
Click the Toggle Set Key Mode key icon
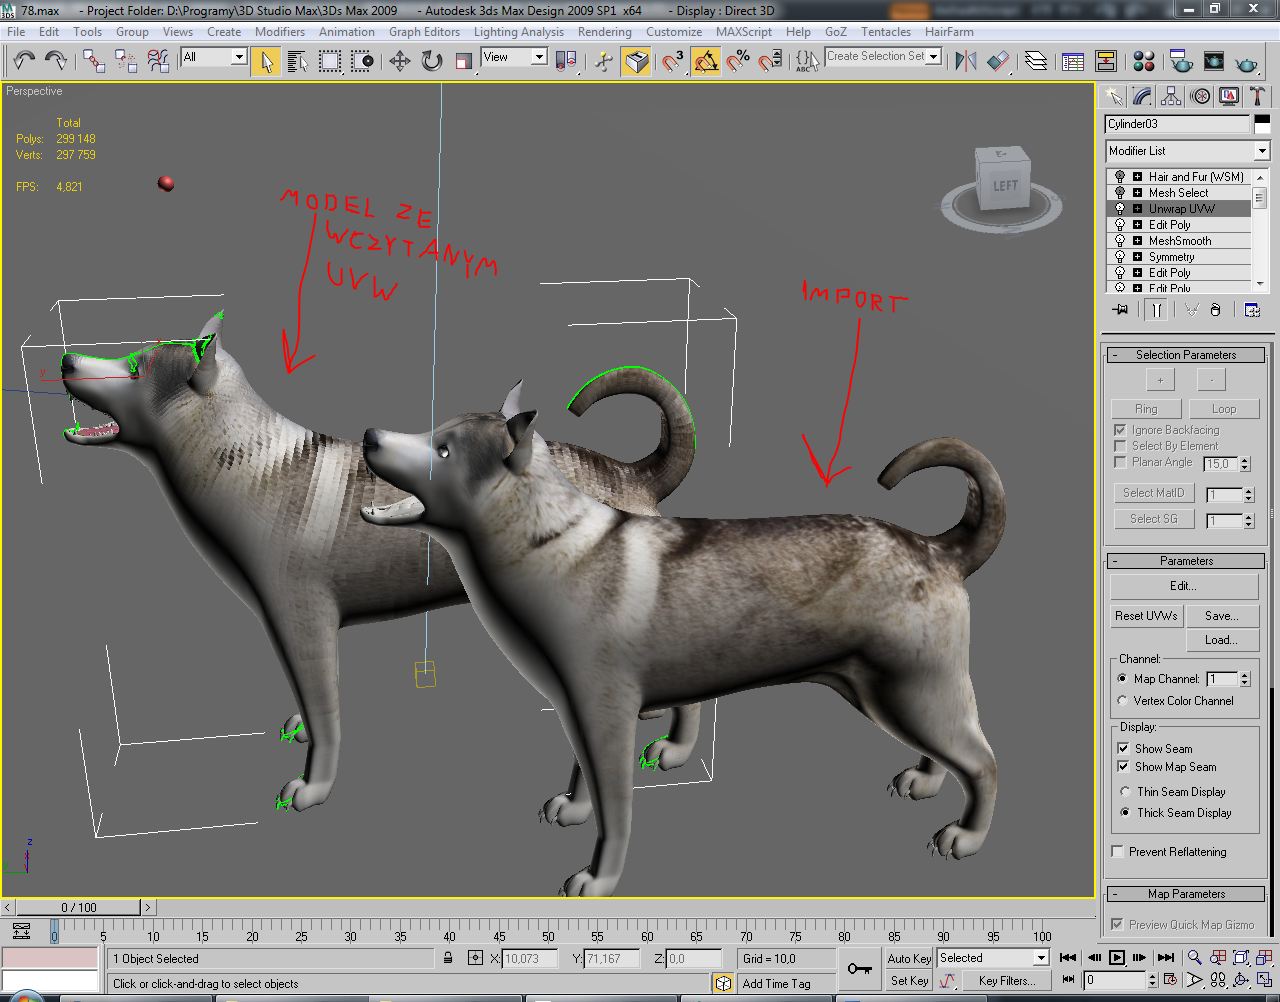[x=859, y=968]
